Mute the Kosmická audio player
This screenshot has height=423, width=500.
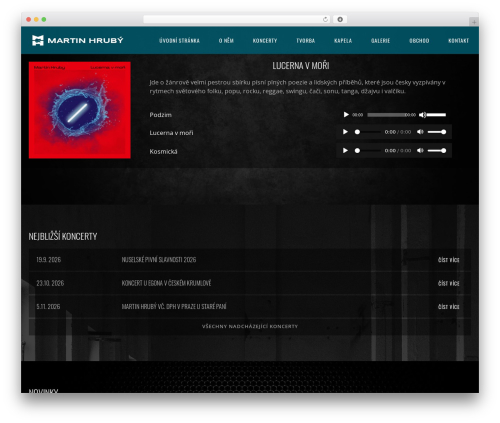420,151
